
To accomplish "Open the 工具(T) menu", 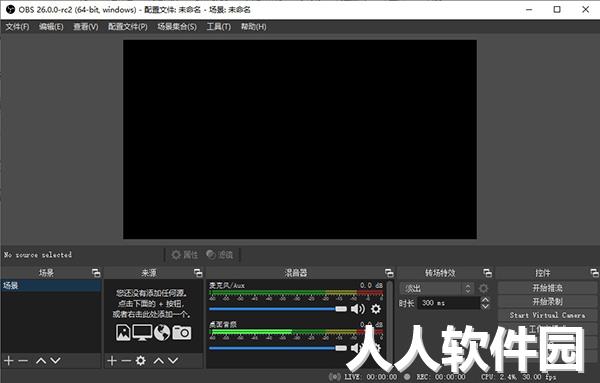I will tap(218, 27).
